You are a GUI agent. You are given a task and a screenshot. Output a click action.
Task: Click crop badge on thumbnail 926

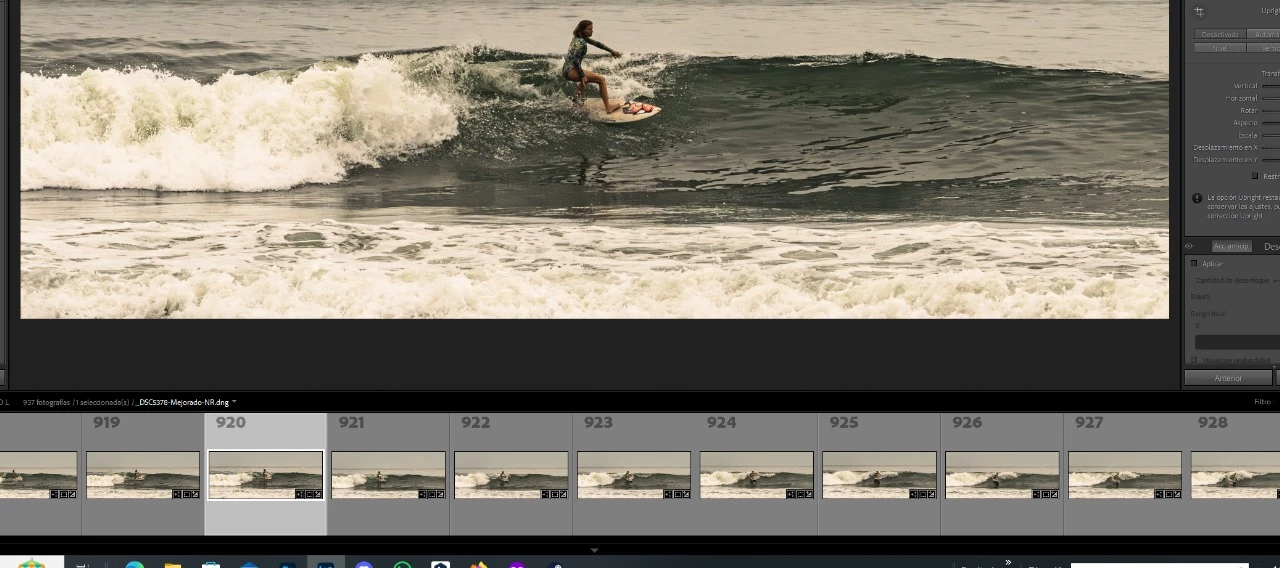pos(1047,494)
